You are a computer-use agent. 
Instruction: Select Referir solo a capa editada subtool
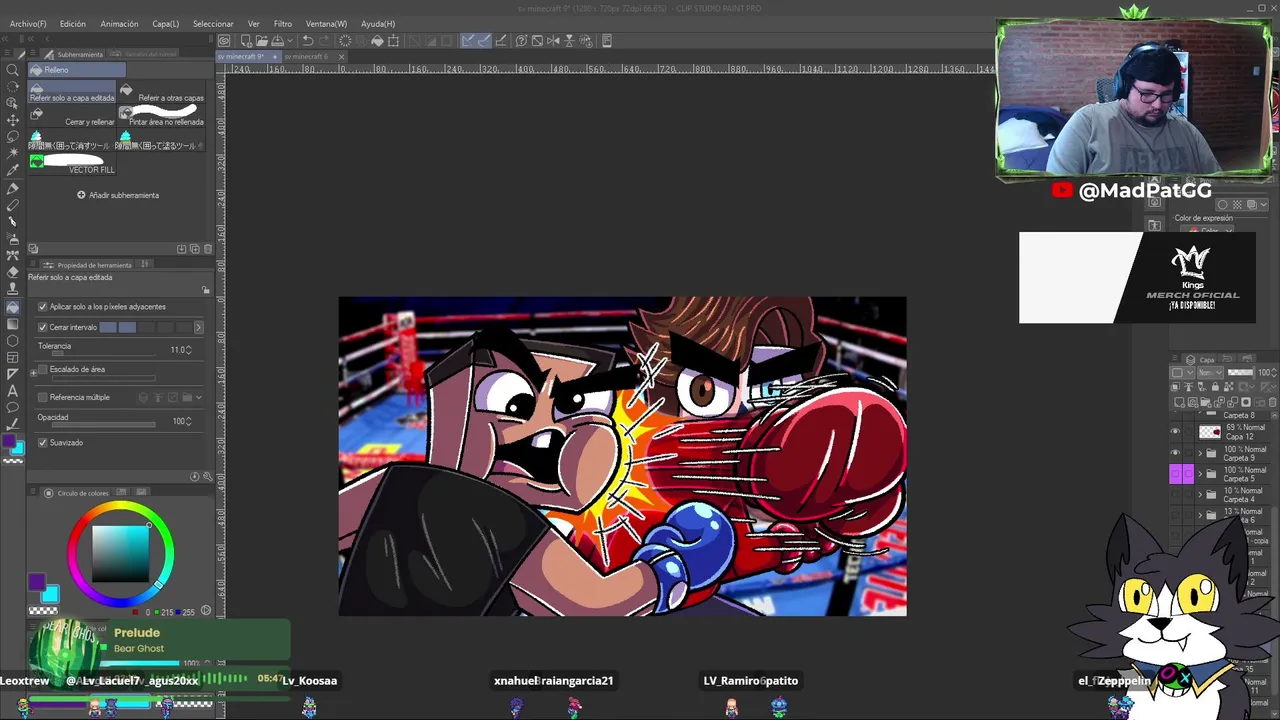click(73, 93)
